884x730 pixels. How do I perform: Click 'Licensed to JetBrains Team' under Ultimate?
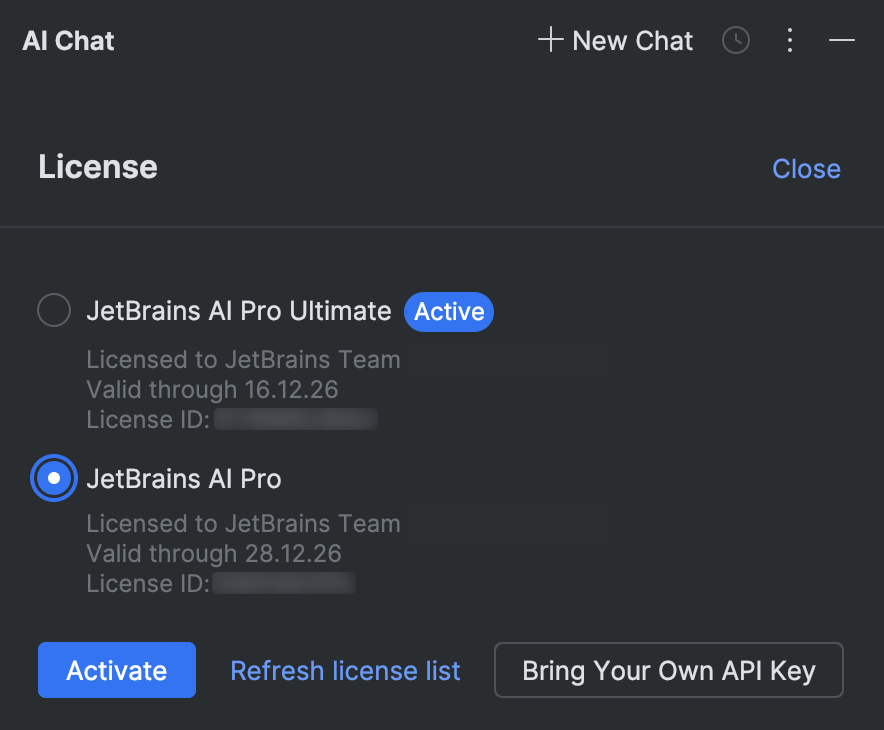[x=243, y=359]
